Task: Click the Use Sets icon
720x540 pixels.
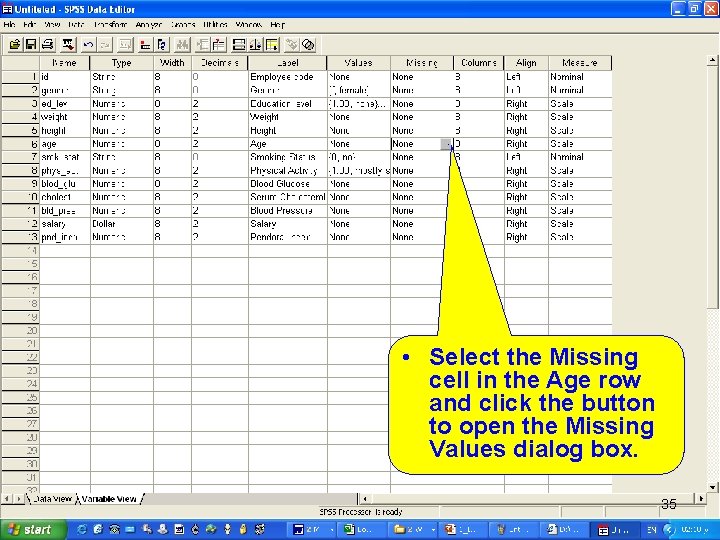Action: point(308,45)
